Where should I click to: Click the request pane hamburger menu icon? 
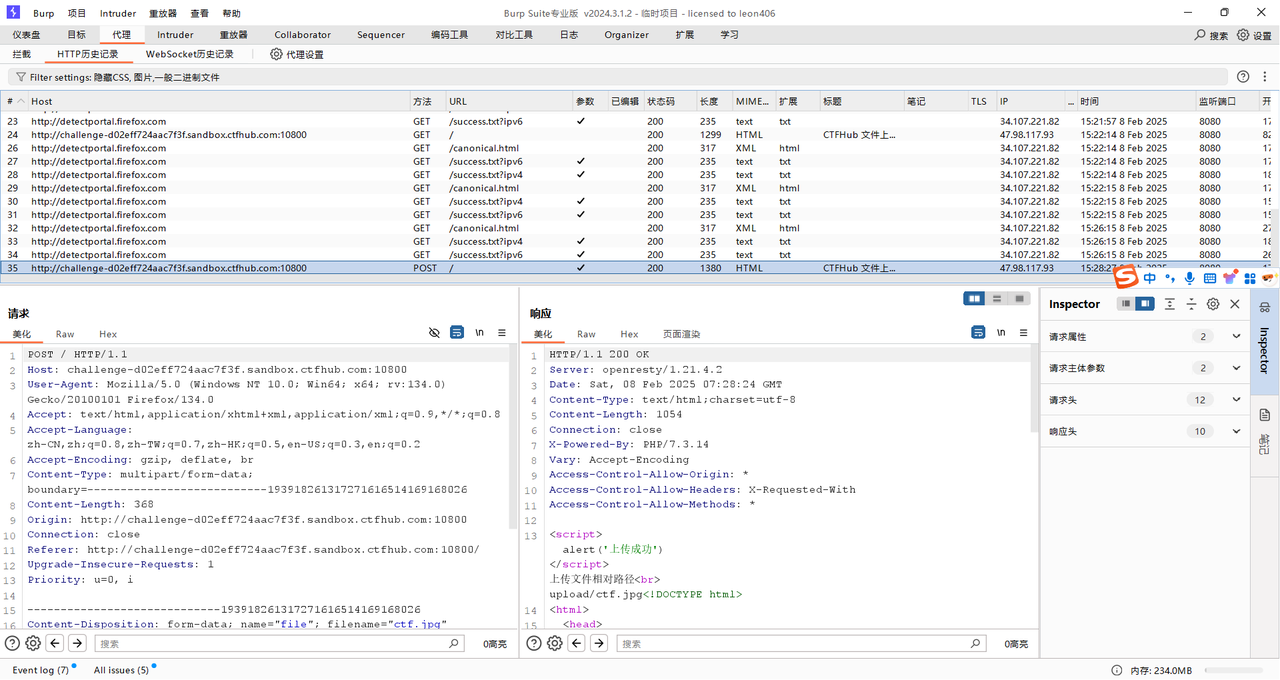pyautogui.click(x=501, y=332)
